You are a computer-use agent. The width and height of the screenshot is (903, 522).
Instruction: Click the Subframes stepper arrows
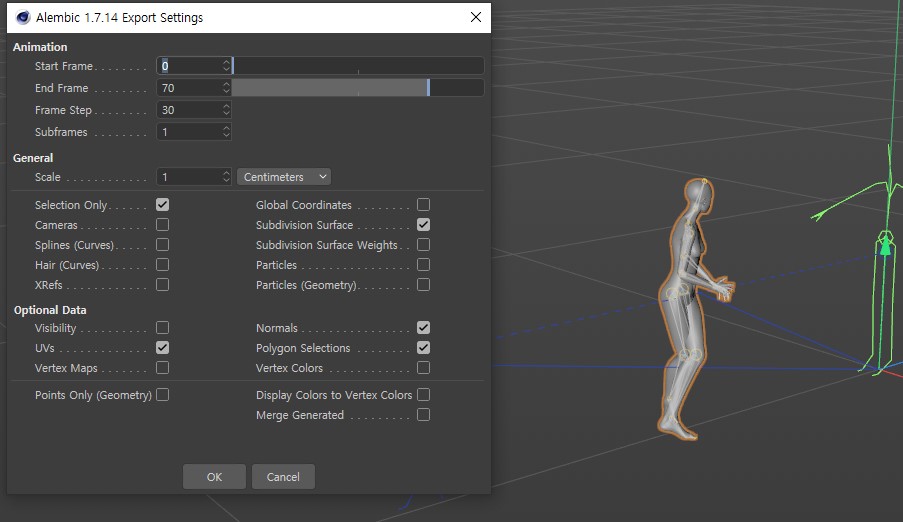226,132
